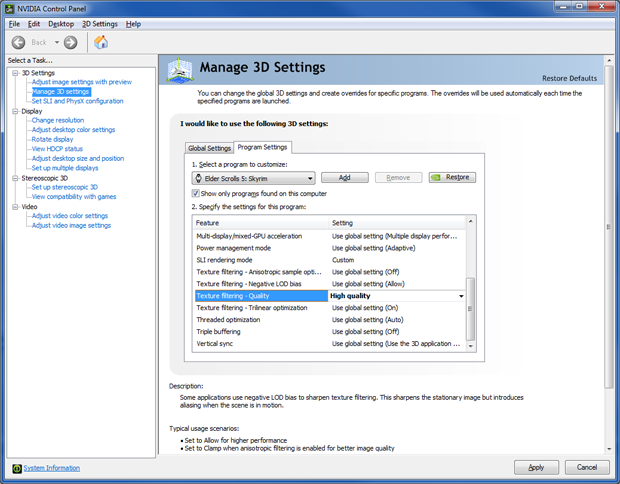The height and width of the screenshot is (484, 620).
Task: Open Adjust image settings with preview
Action: 82,82
